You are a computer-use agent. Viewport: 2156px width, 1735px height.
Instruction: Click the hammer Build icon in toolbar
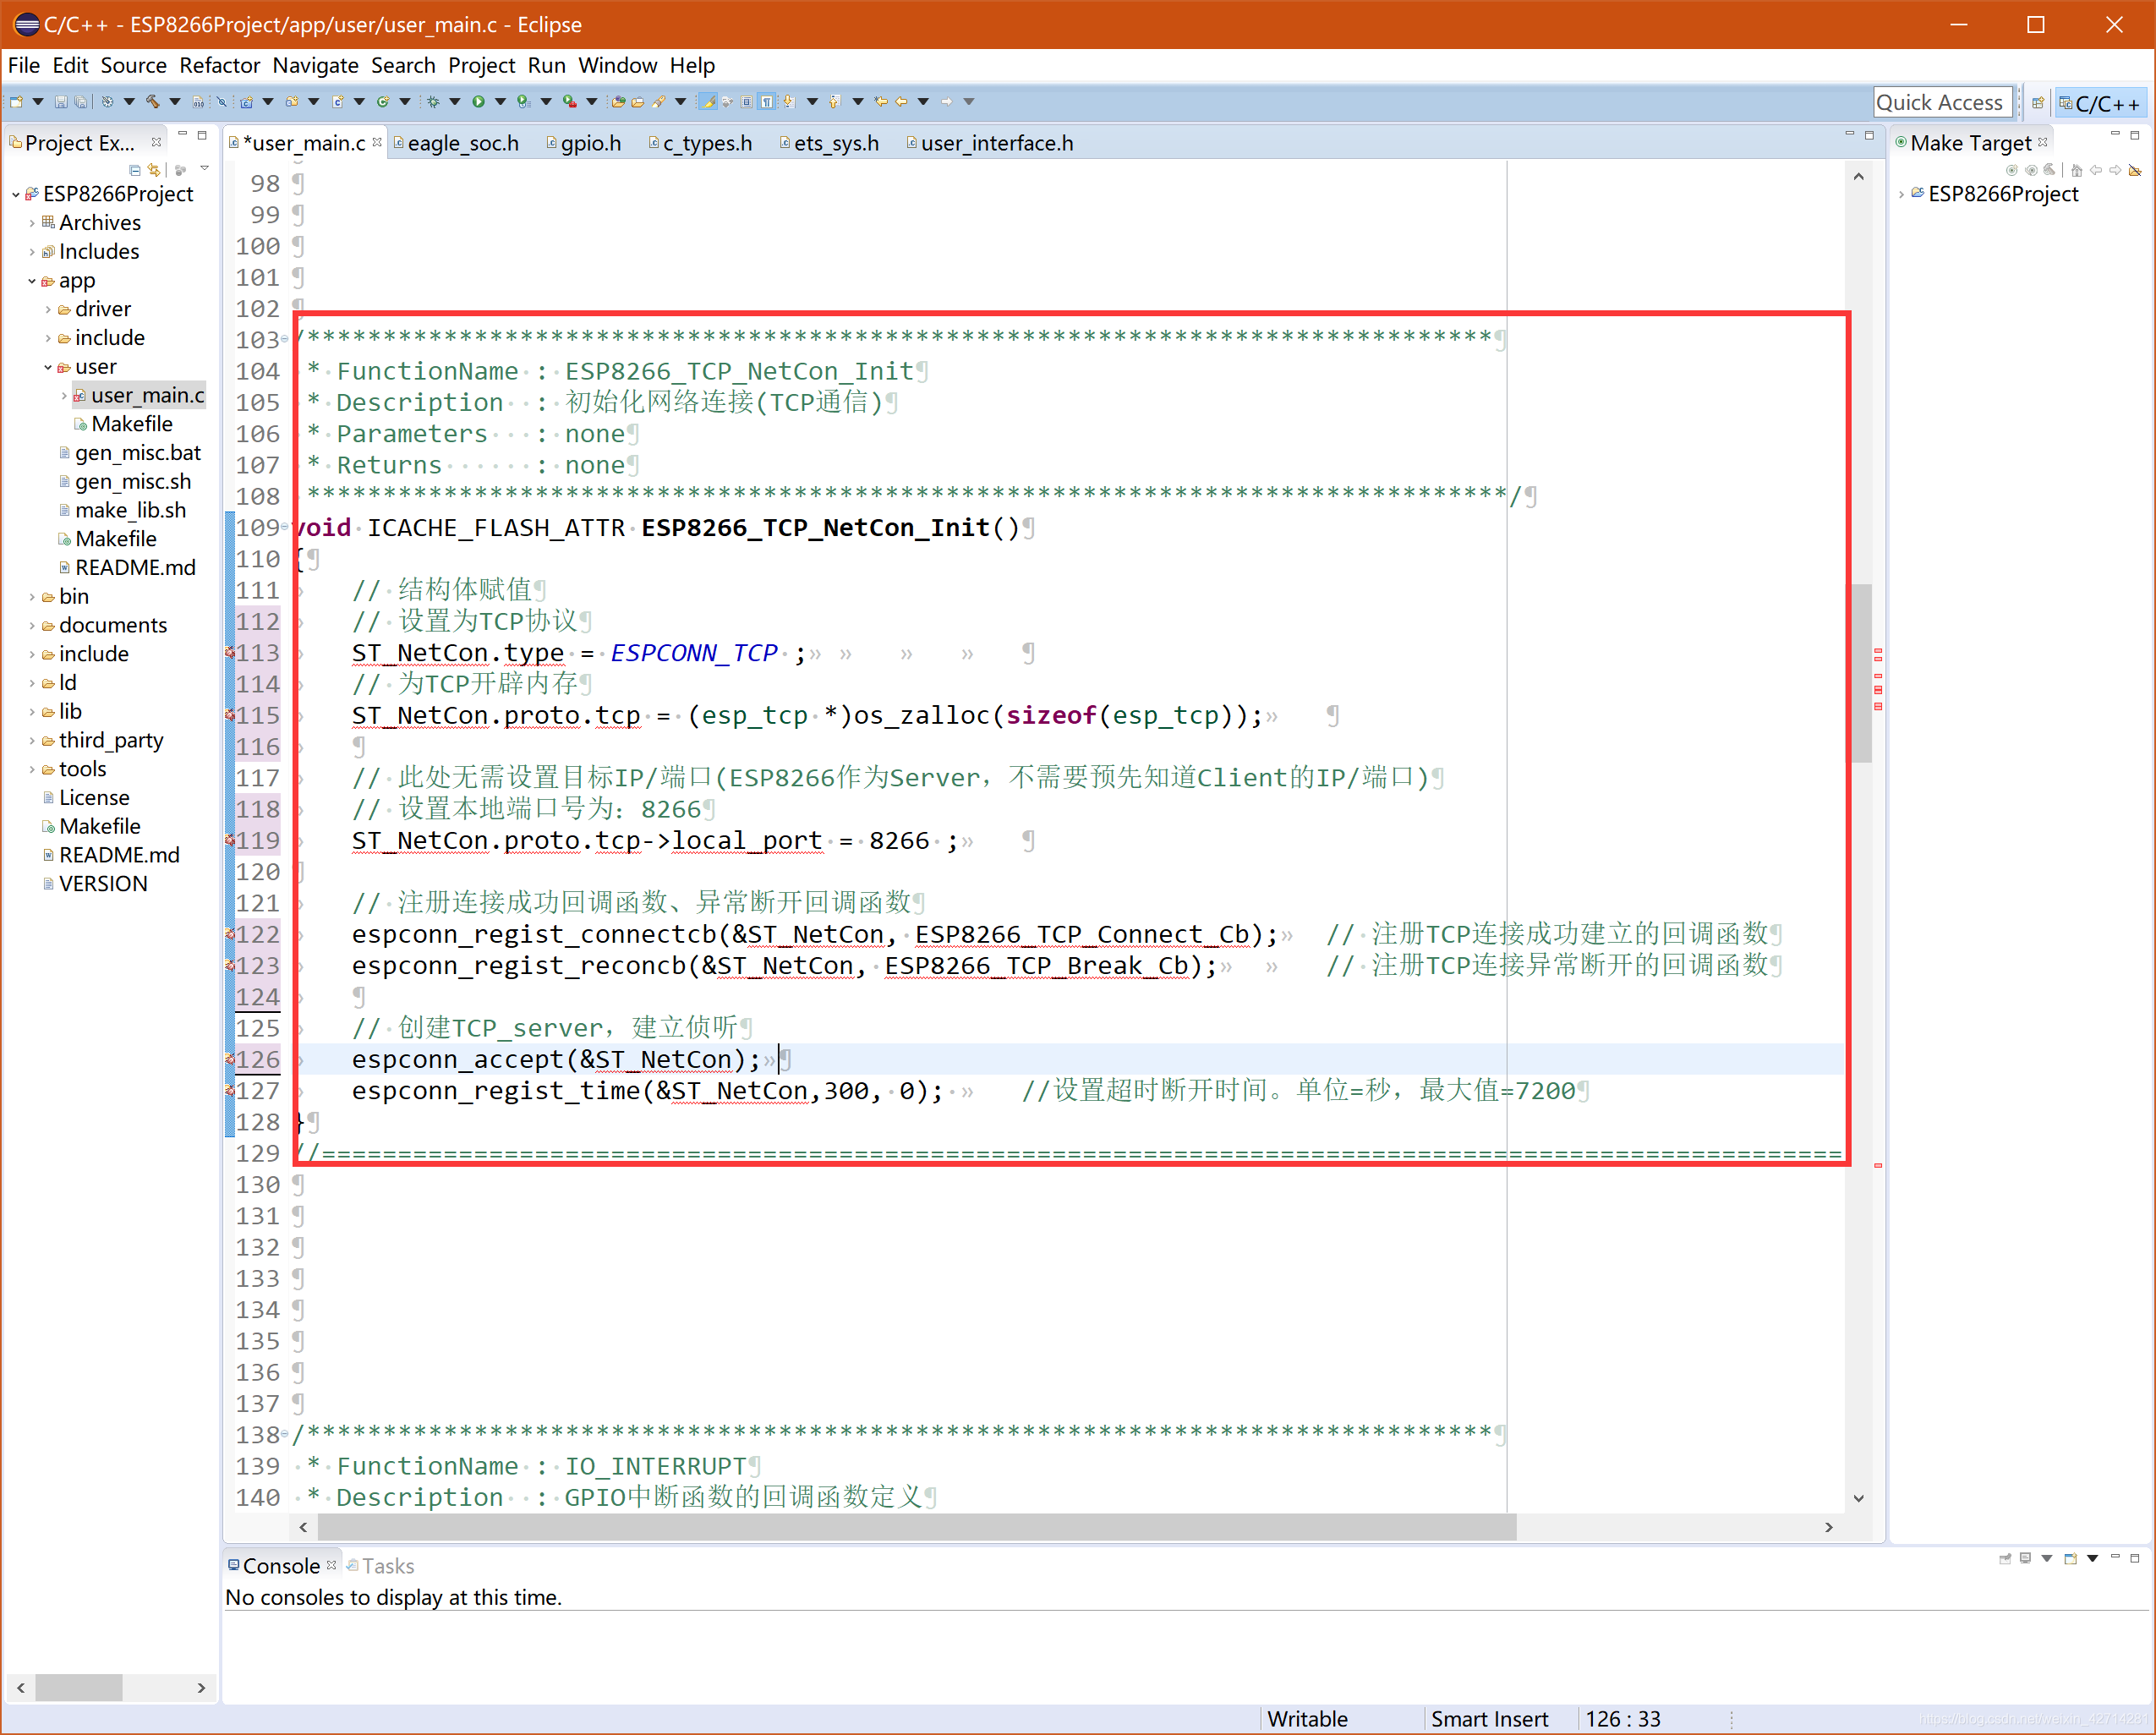(153, 102)
